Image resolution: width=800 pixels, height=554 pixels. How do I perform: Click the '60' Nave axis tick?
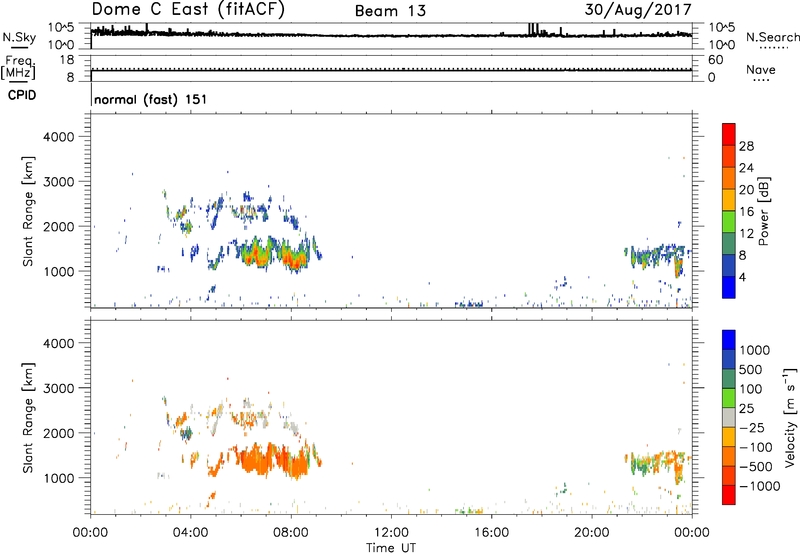(715, 60)
